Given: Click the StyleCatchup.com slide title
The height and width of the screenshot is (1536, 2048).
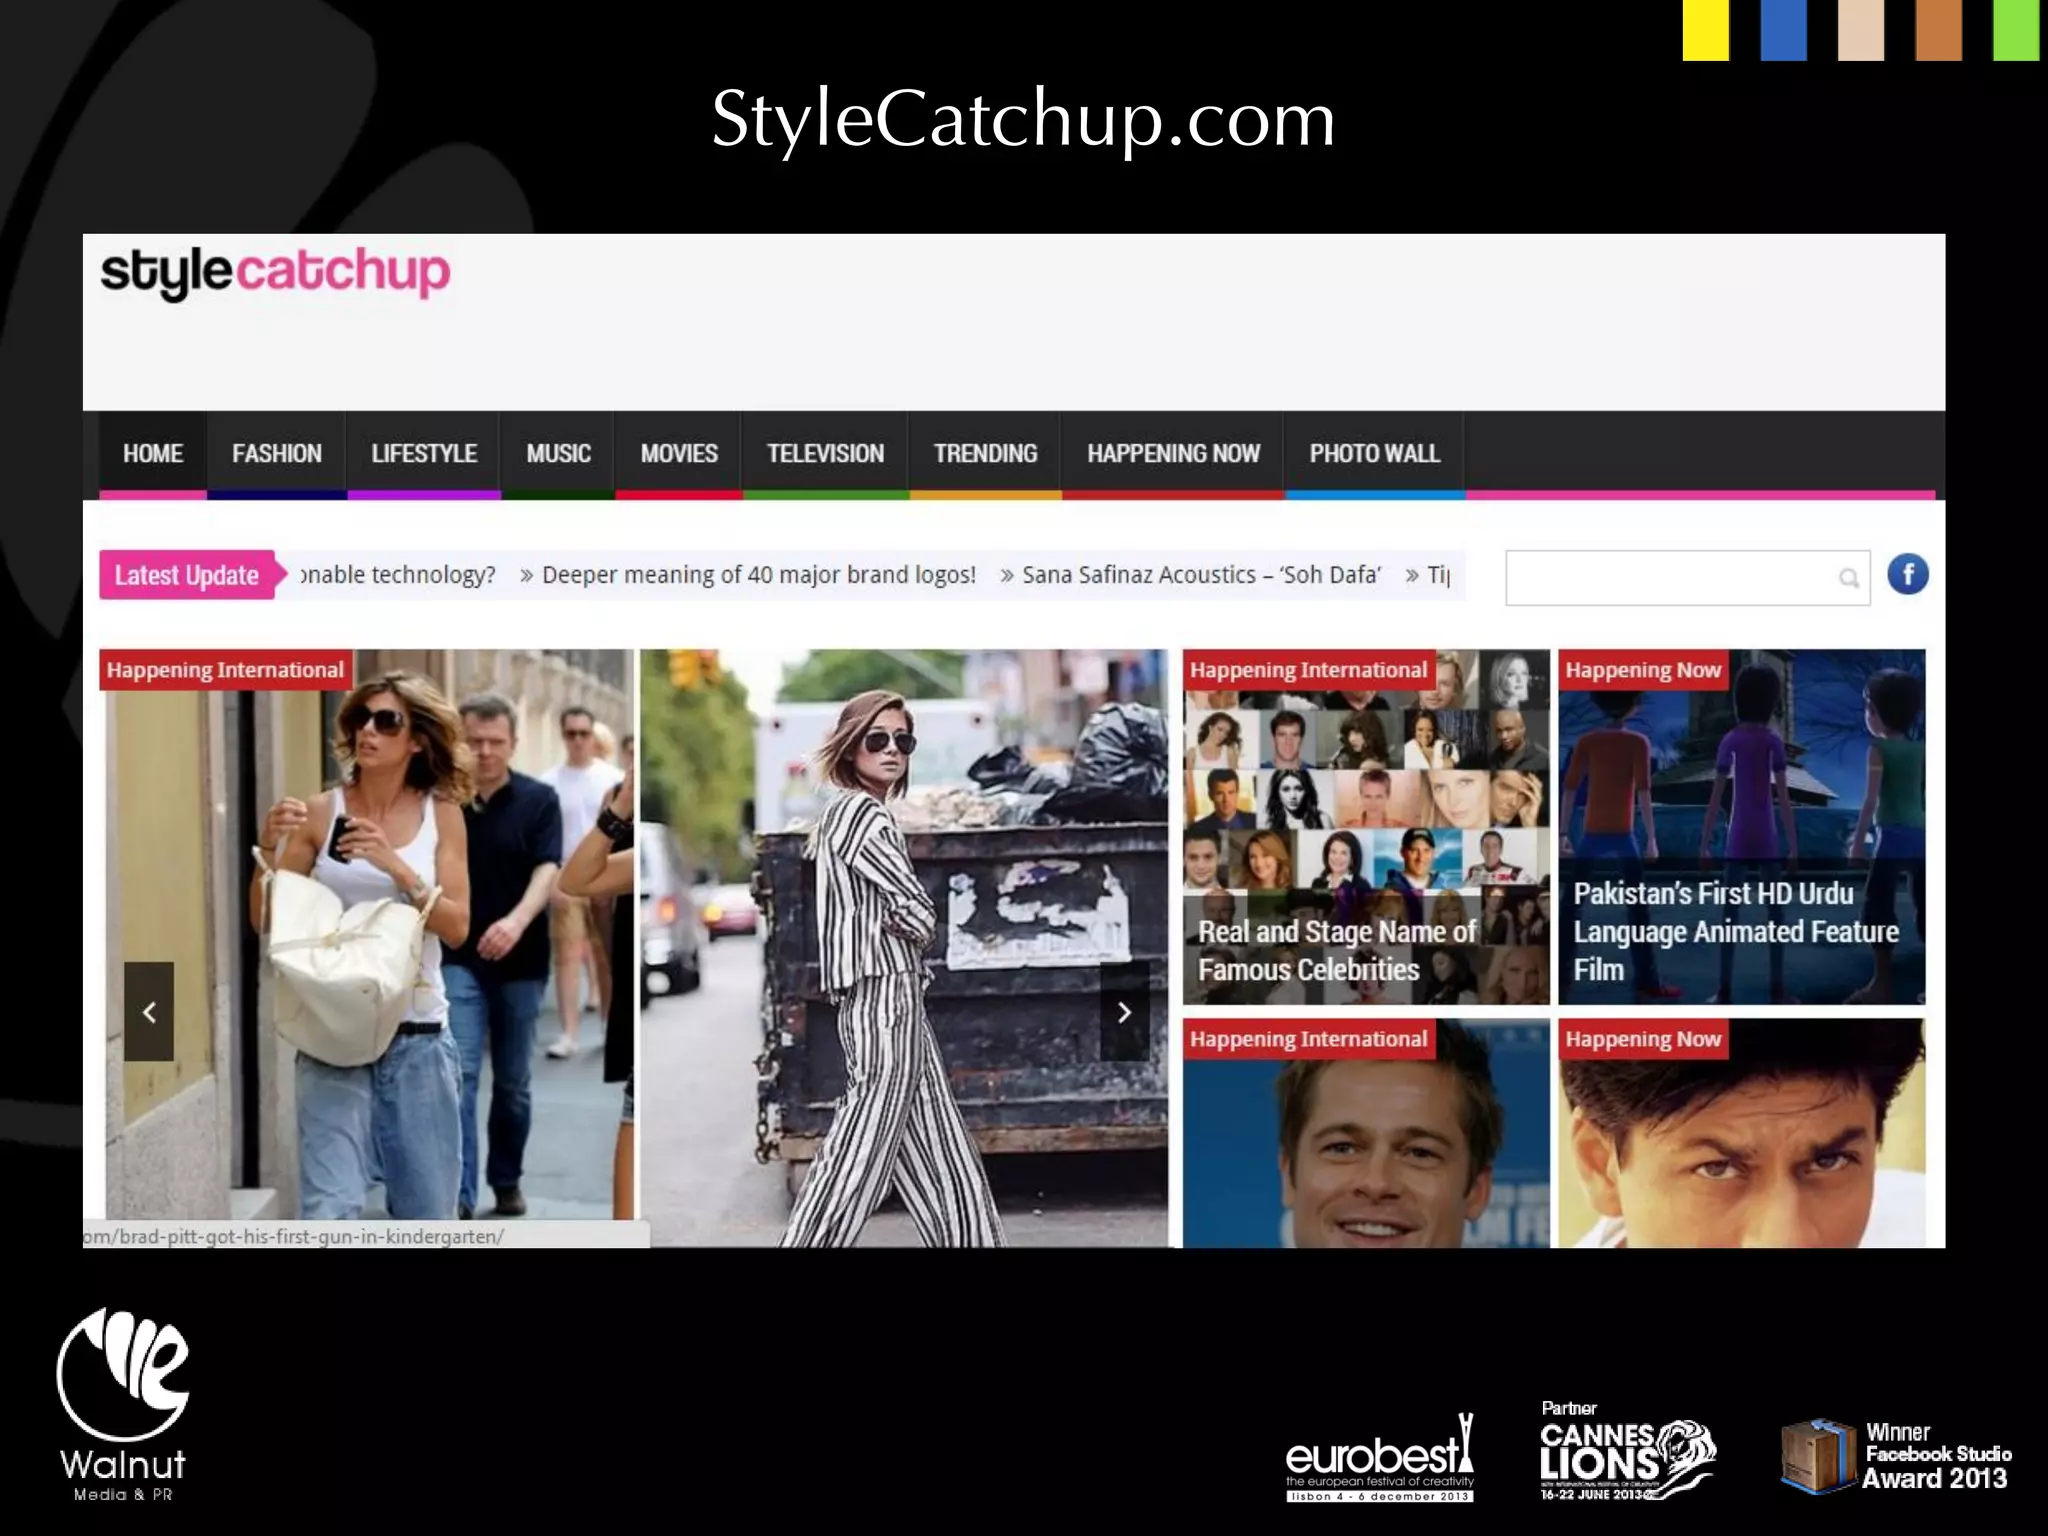Looking at the screenshot, I should click(x=1023, y=119).
